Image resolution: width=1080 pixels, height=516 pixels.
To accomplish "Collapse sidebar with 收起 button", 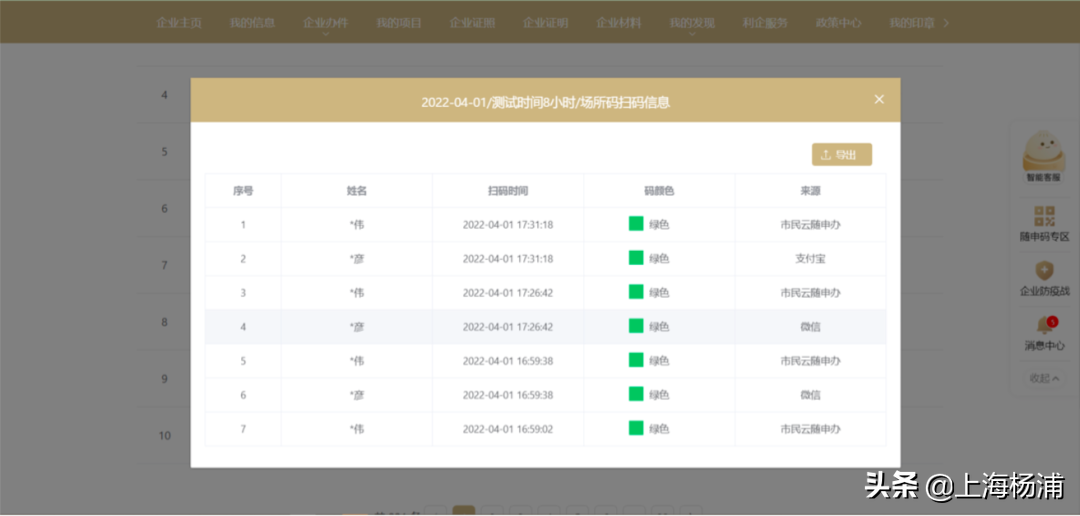I will point(1044,378).
